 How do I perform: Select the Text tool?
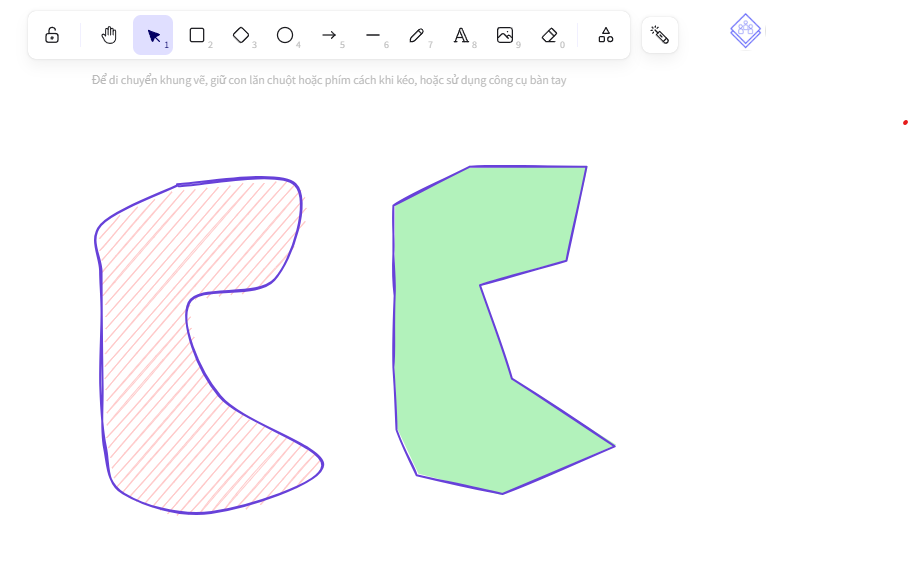[461, 35]
